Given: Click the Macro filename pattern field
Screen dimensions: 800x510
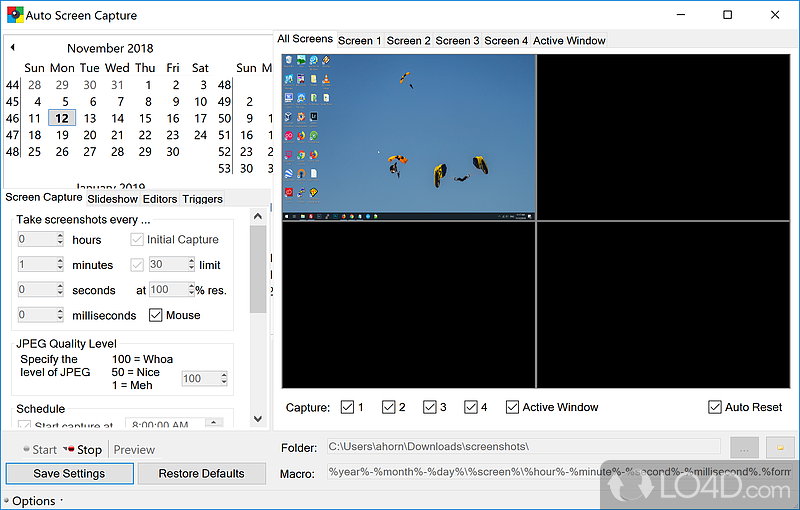Looking at the screenshot, I should coord(560,472).
